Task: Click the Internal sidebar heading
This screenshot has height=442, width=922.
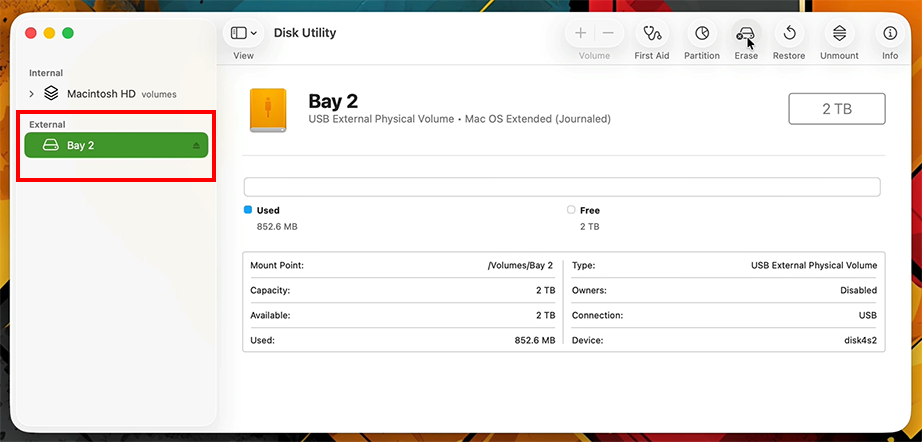Action: click(x=46, y=73)
